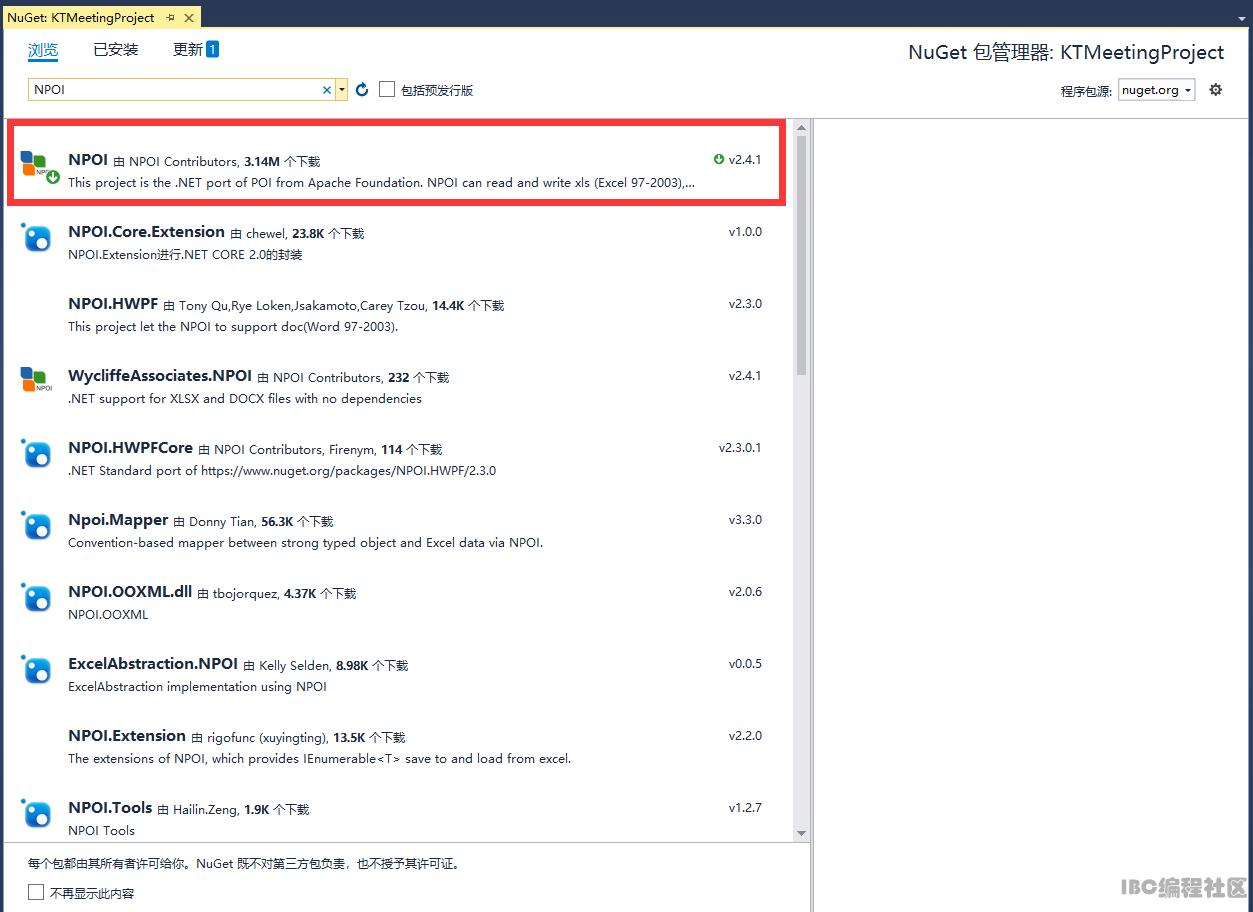Tick the 不再显示此内容 checkbox
This screenshot has width=1253, height=912.
tap(36, 892)
